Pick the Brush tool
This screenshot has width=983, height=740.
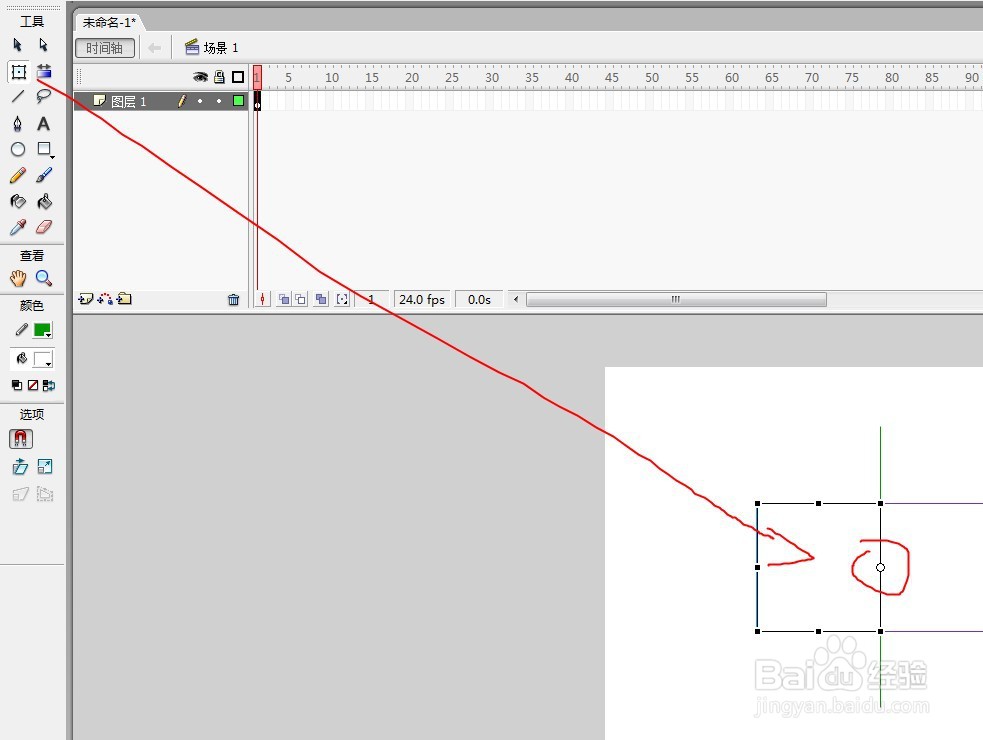(44, 175)
